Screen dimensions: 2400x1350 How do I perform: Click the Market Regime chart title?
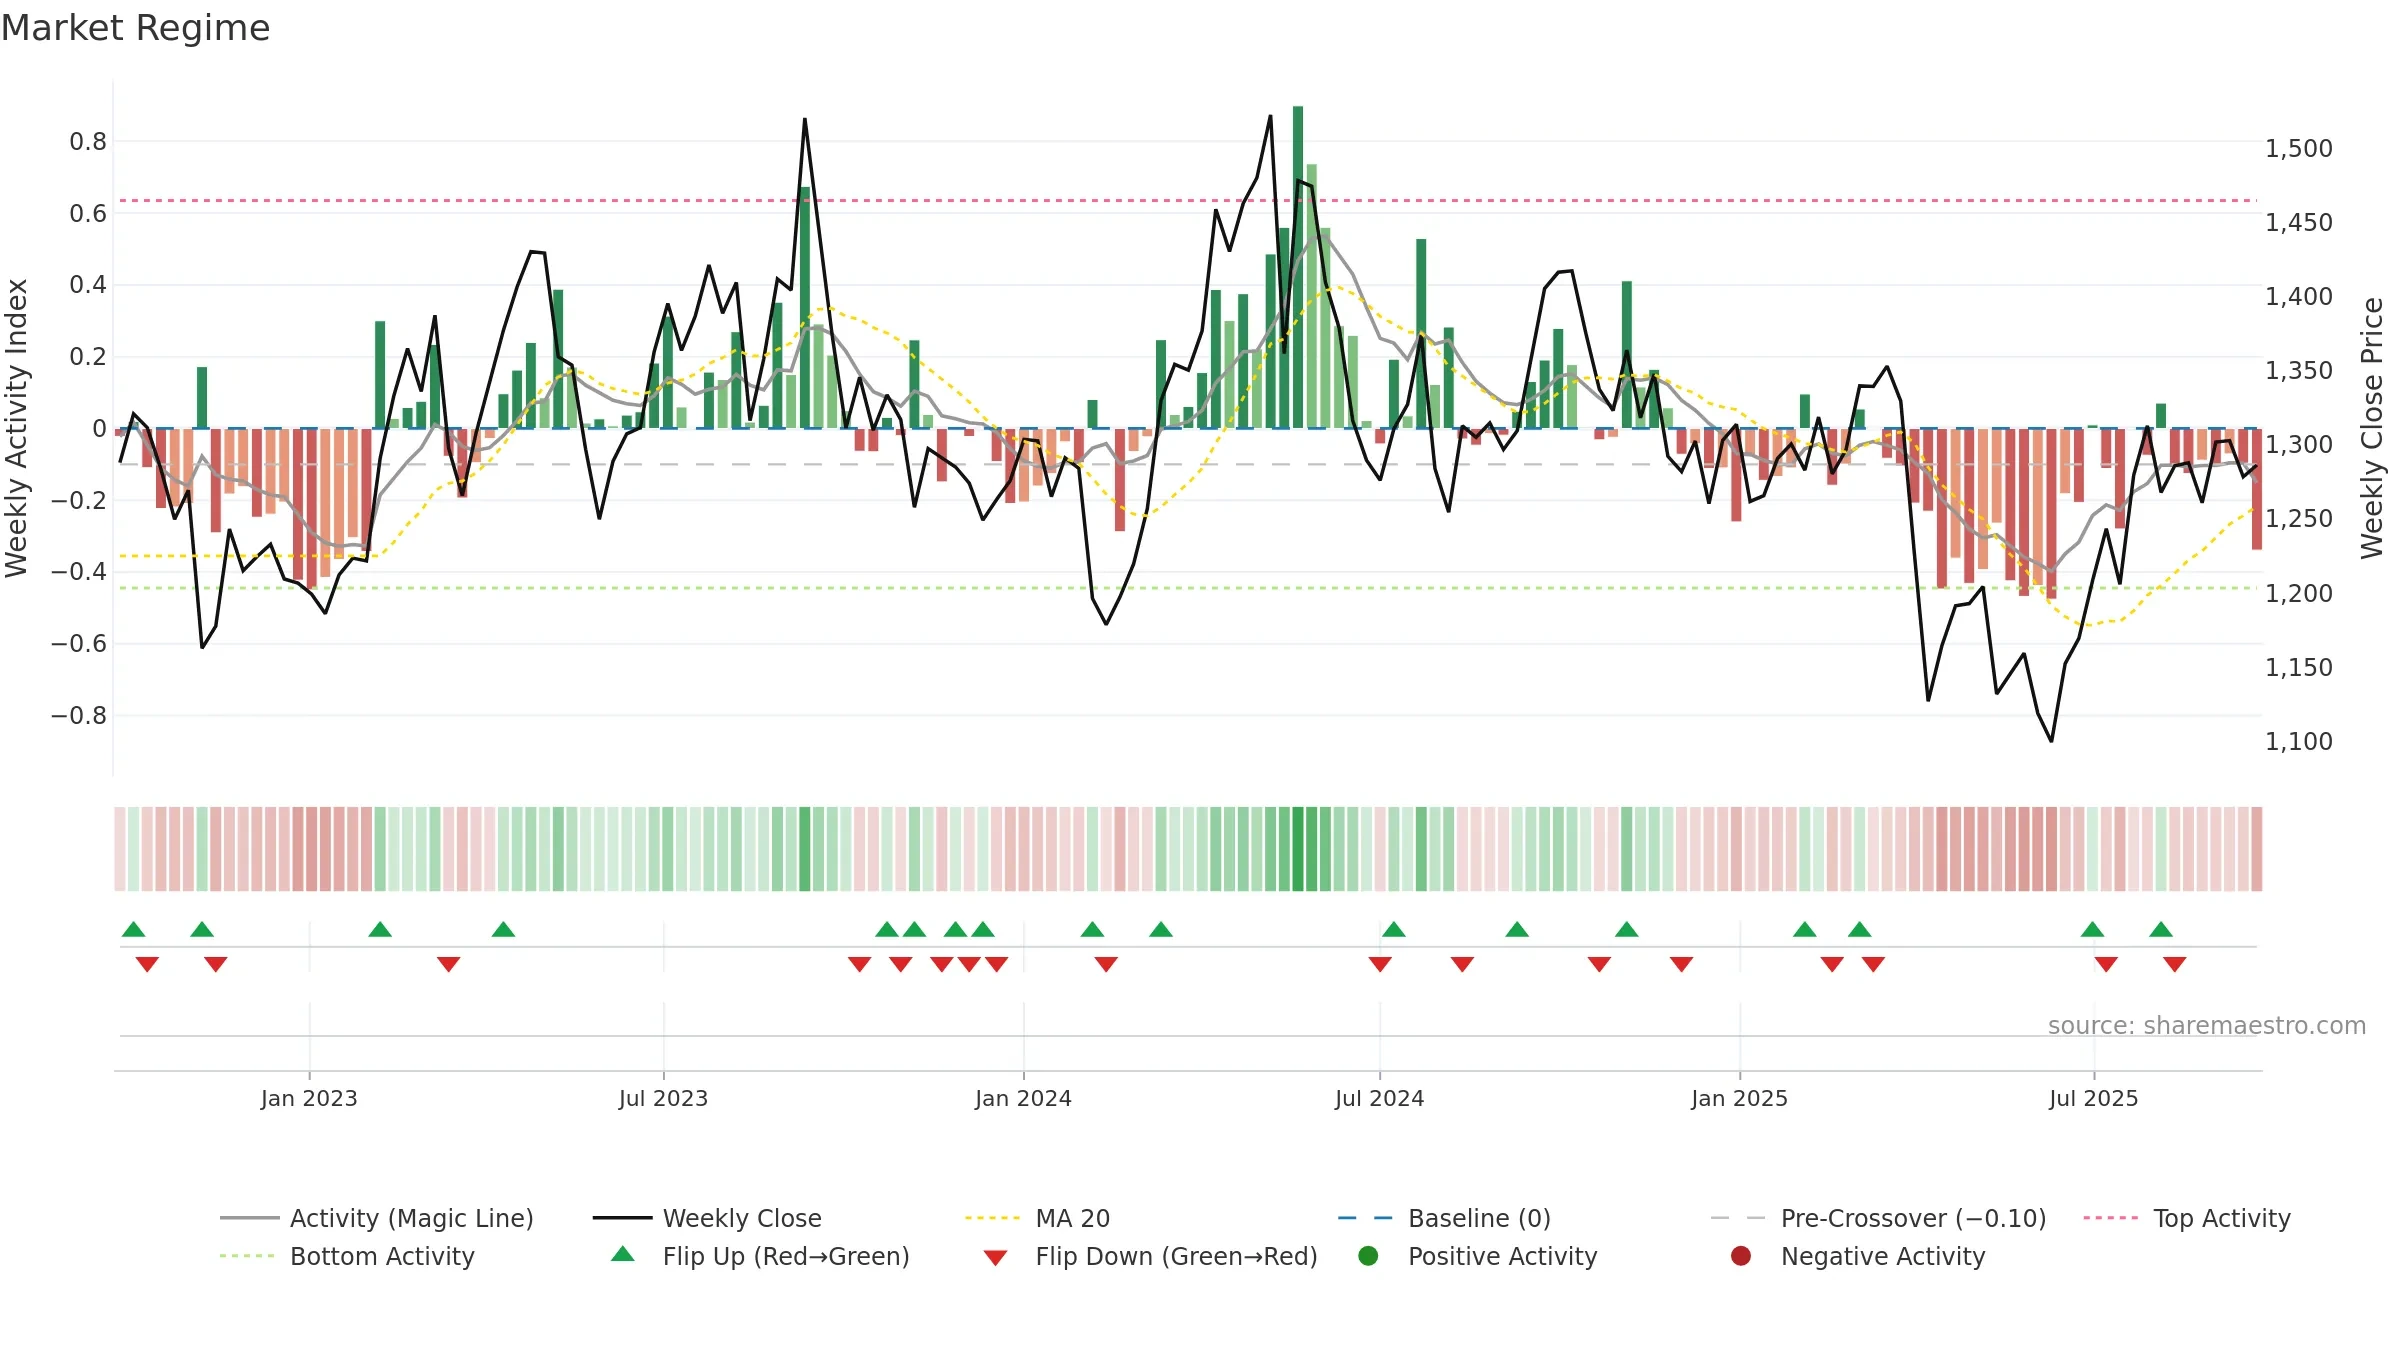coord(135,28)
